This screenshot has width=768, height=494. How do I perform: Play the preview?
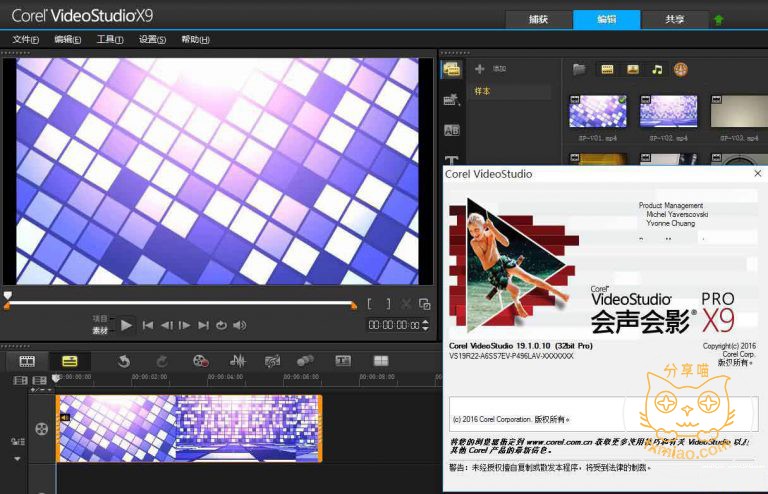coord(126,325)
